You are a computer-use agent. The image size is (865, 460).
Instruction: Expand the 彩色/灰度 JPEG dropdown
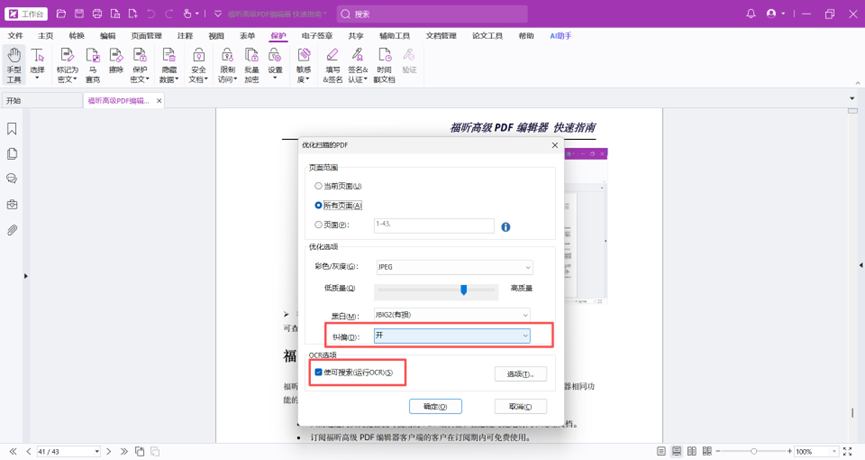tap(453, 268)
